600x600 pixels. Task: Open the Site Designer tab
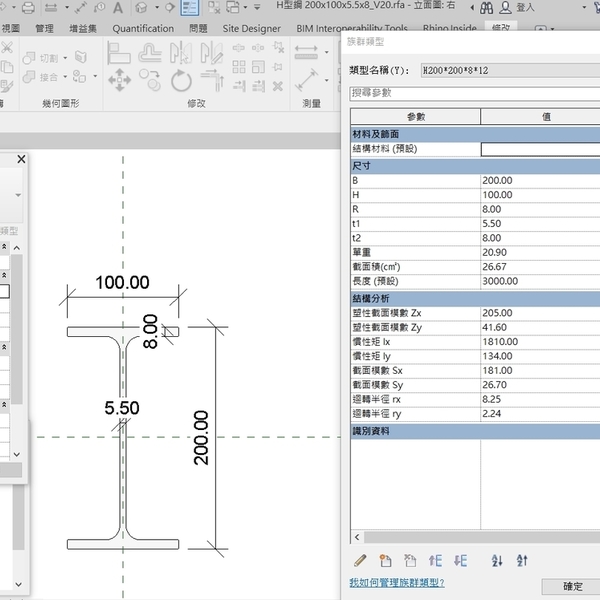click(x=251, y=29)
